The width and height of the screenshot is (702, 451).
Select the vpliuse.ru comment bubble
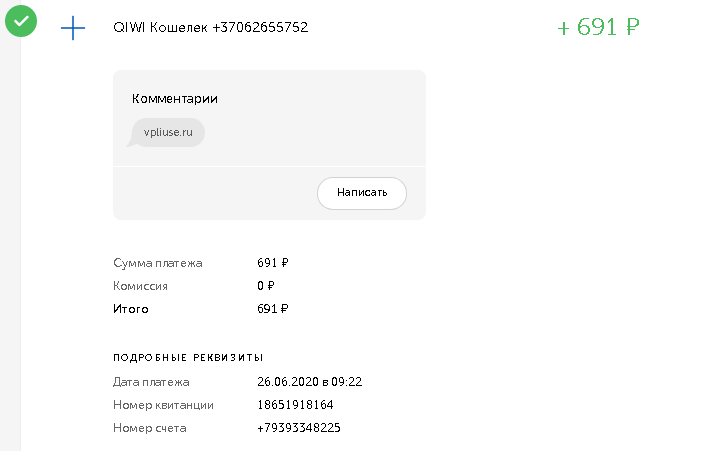point(167,133)
